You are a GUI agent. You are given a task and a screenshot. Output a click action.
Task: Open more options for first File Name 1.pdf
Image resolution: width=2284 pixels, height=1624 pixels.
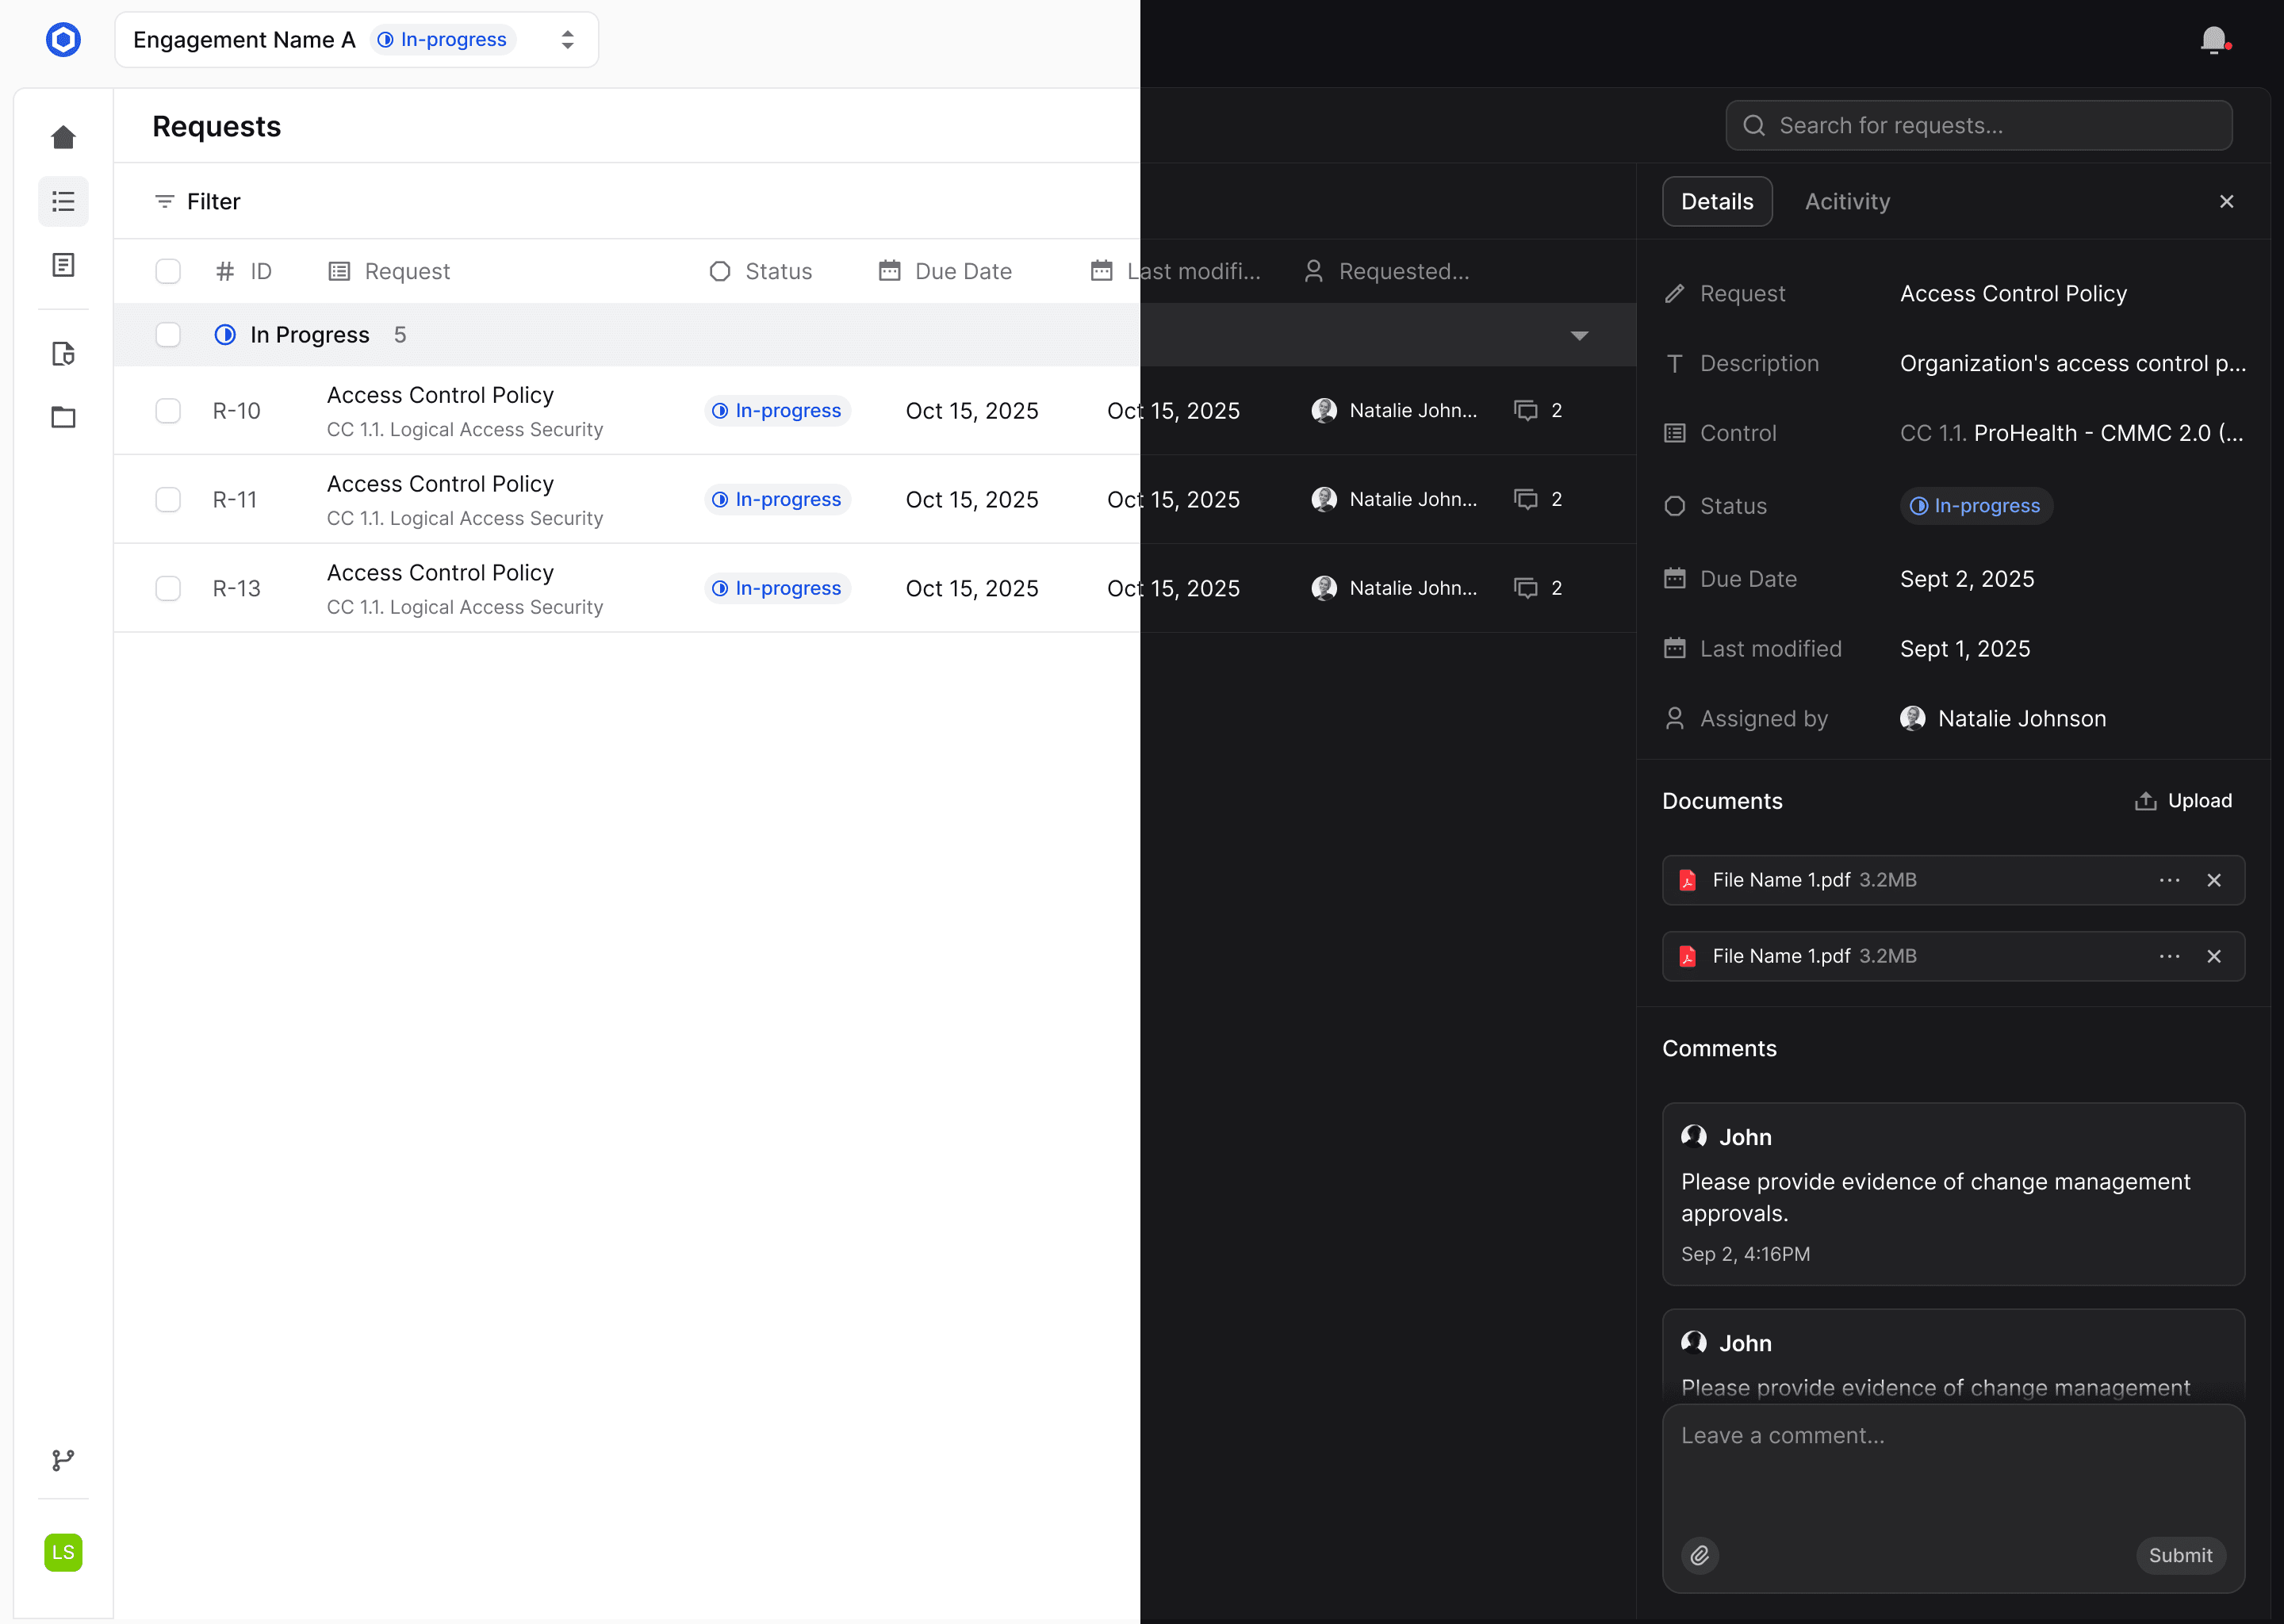tap(2169, 881)
